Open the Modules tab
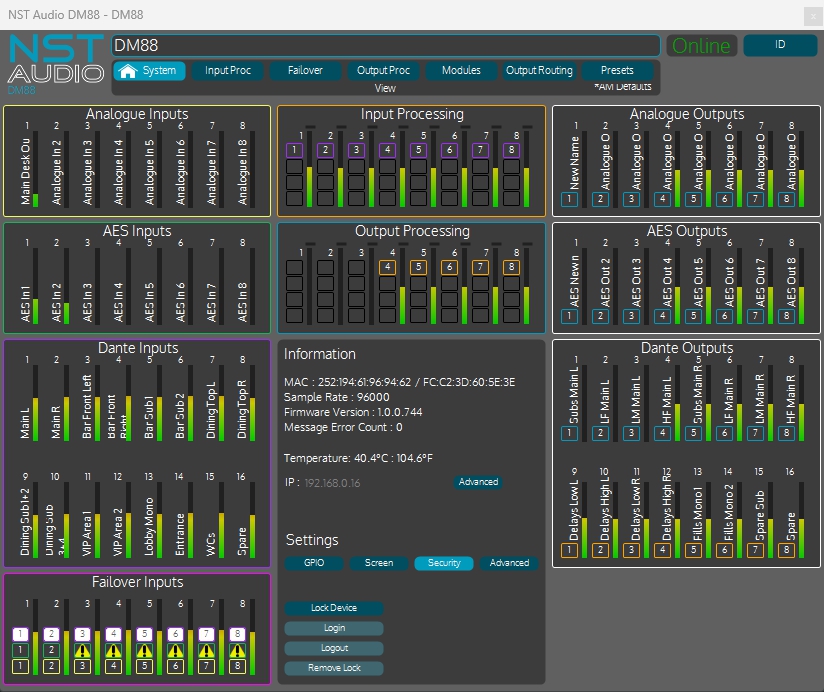 coord(461,70)
